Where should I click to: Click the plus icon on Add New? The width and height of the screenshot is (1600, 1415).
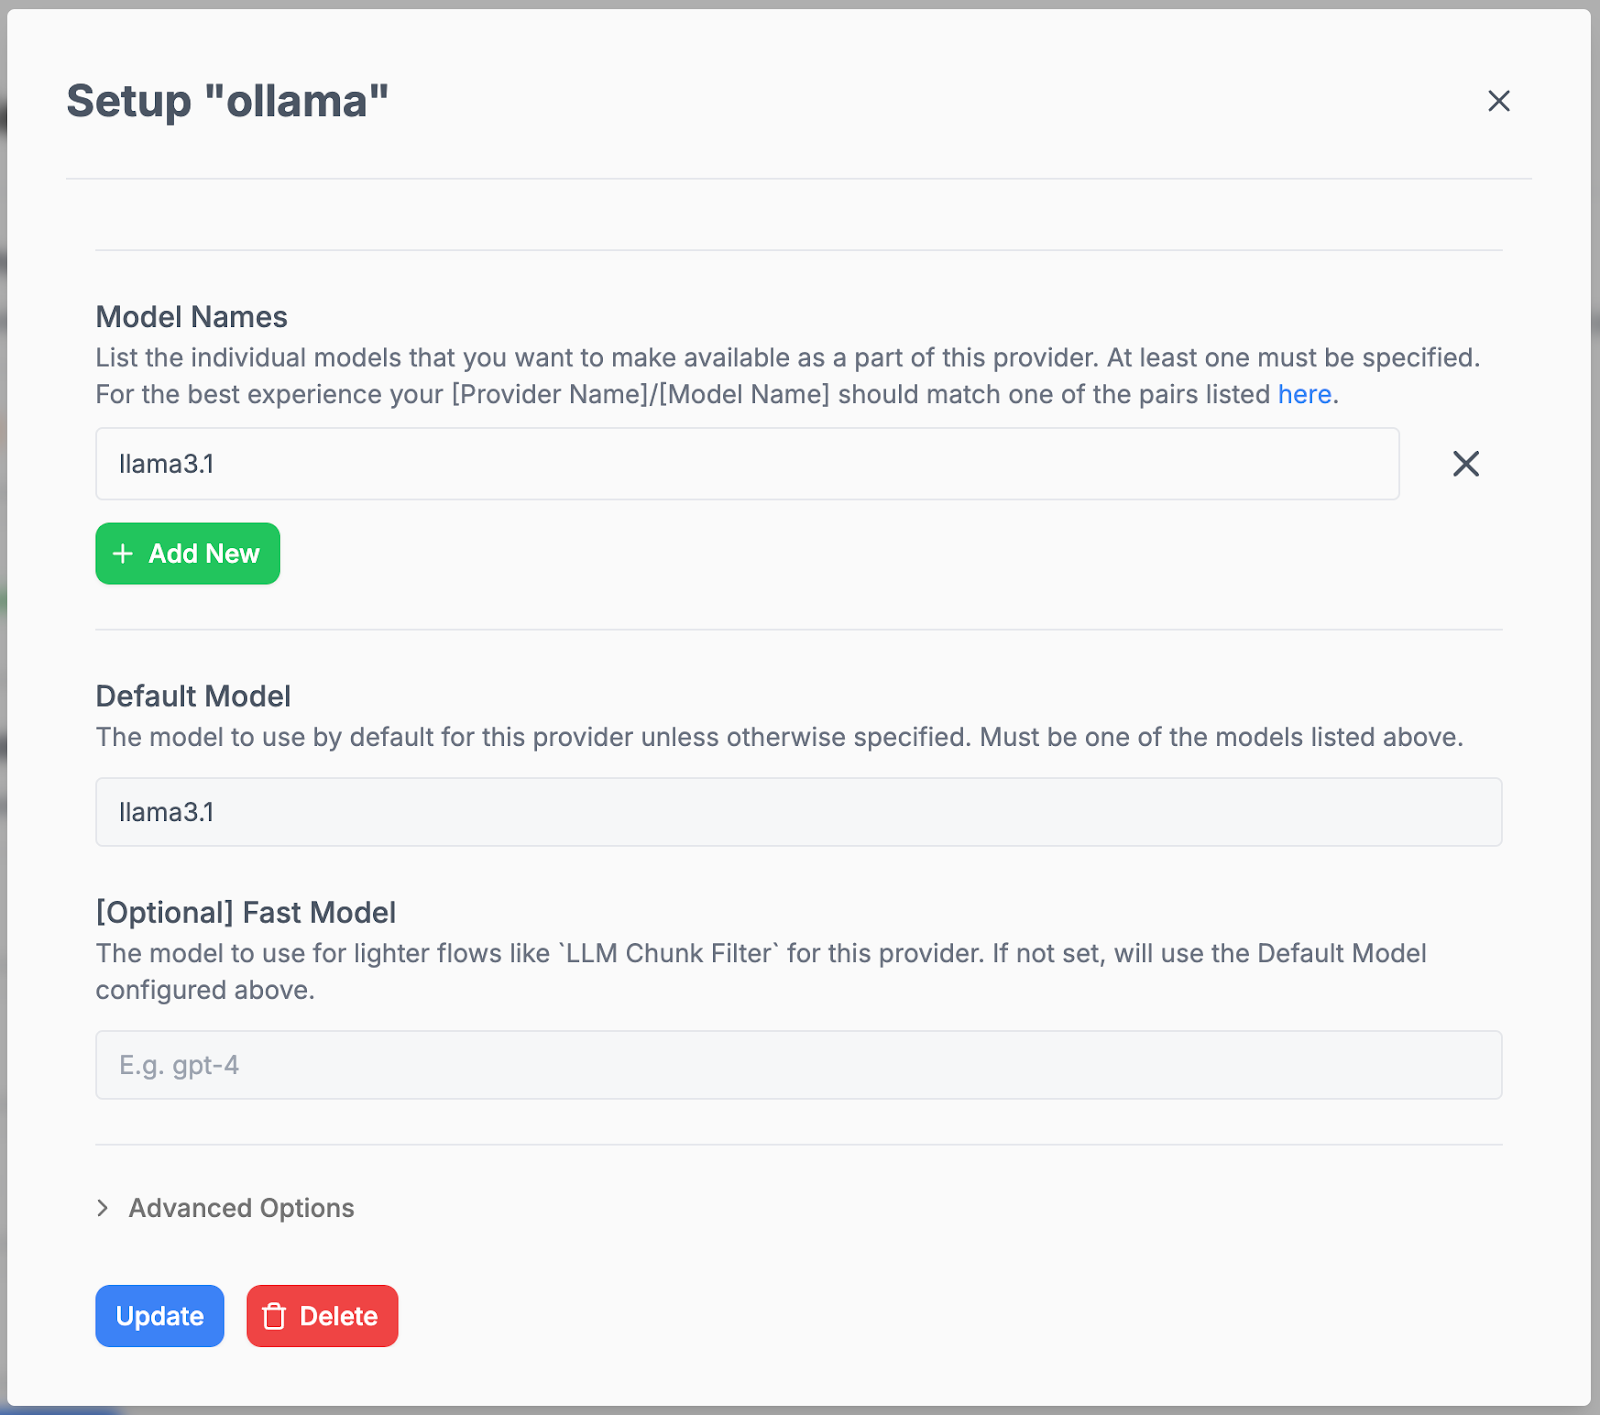pyautogui.click(x=123, y=553)
